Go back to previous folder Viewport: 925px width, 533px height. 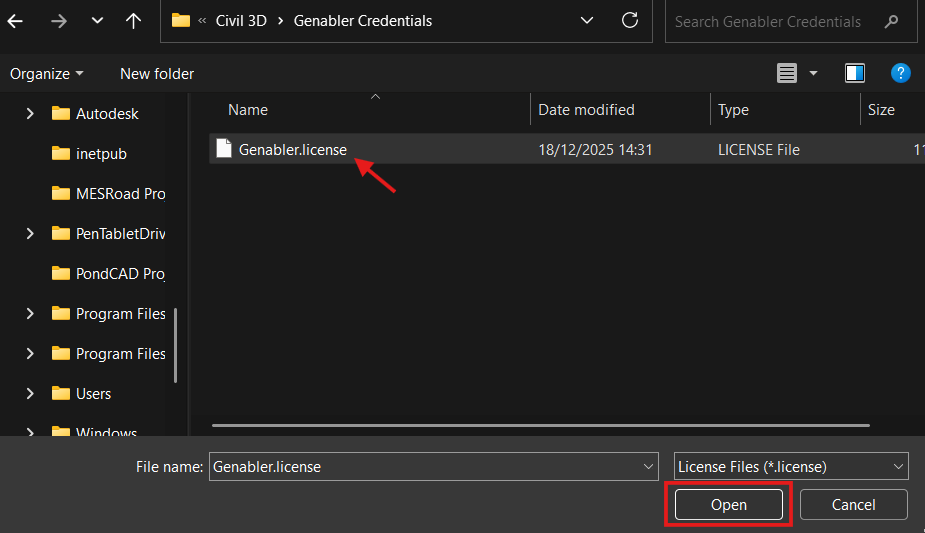[15, 21]
